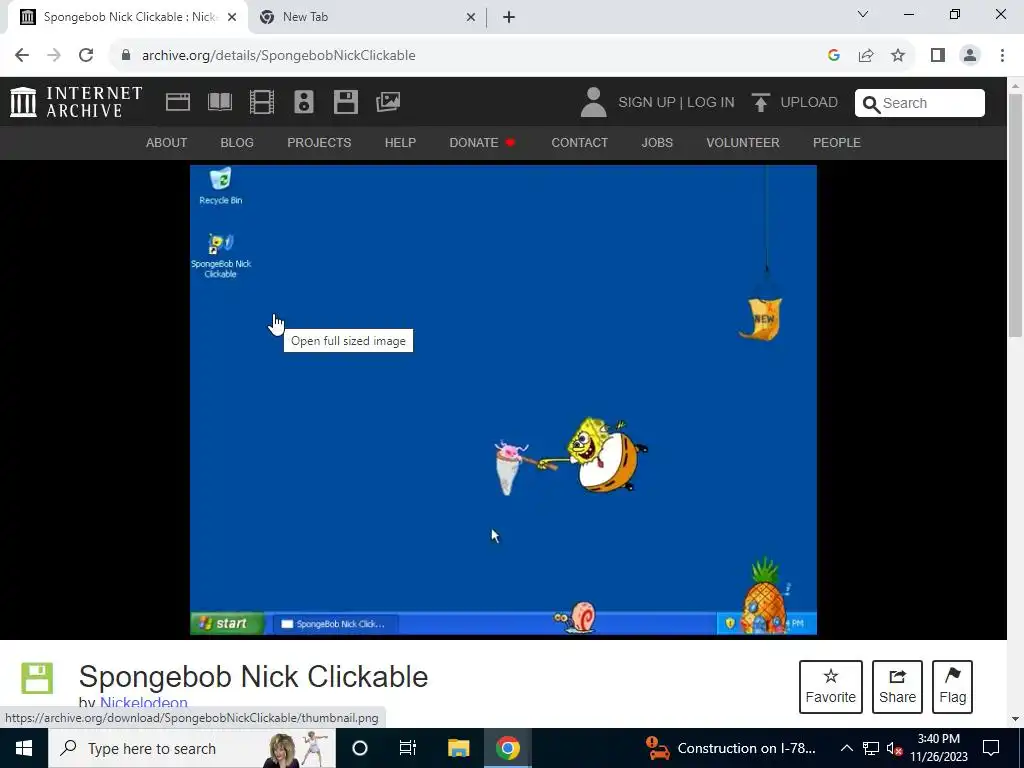Click the Favorite button
This screenshot has height=768, width=1024.
831,686
